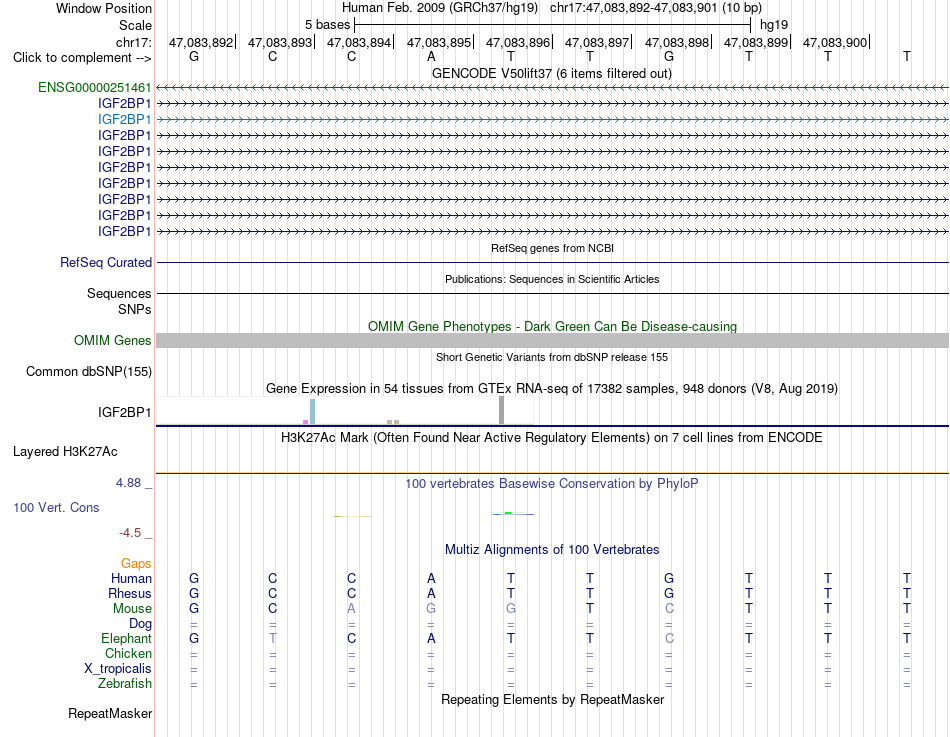Click the H3K27Ac Mark ENCODE track title
The image size is (950, 737).
552,438
